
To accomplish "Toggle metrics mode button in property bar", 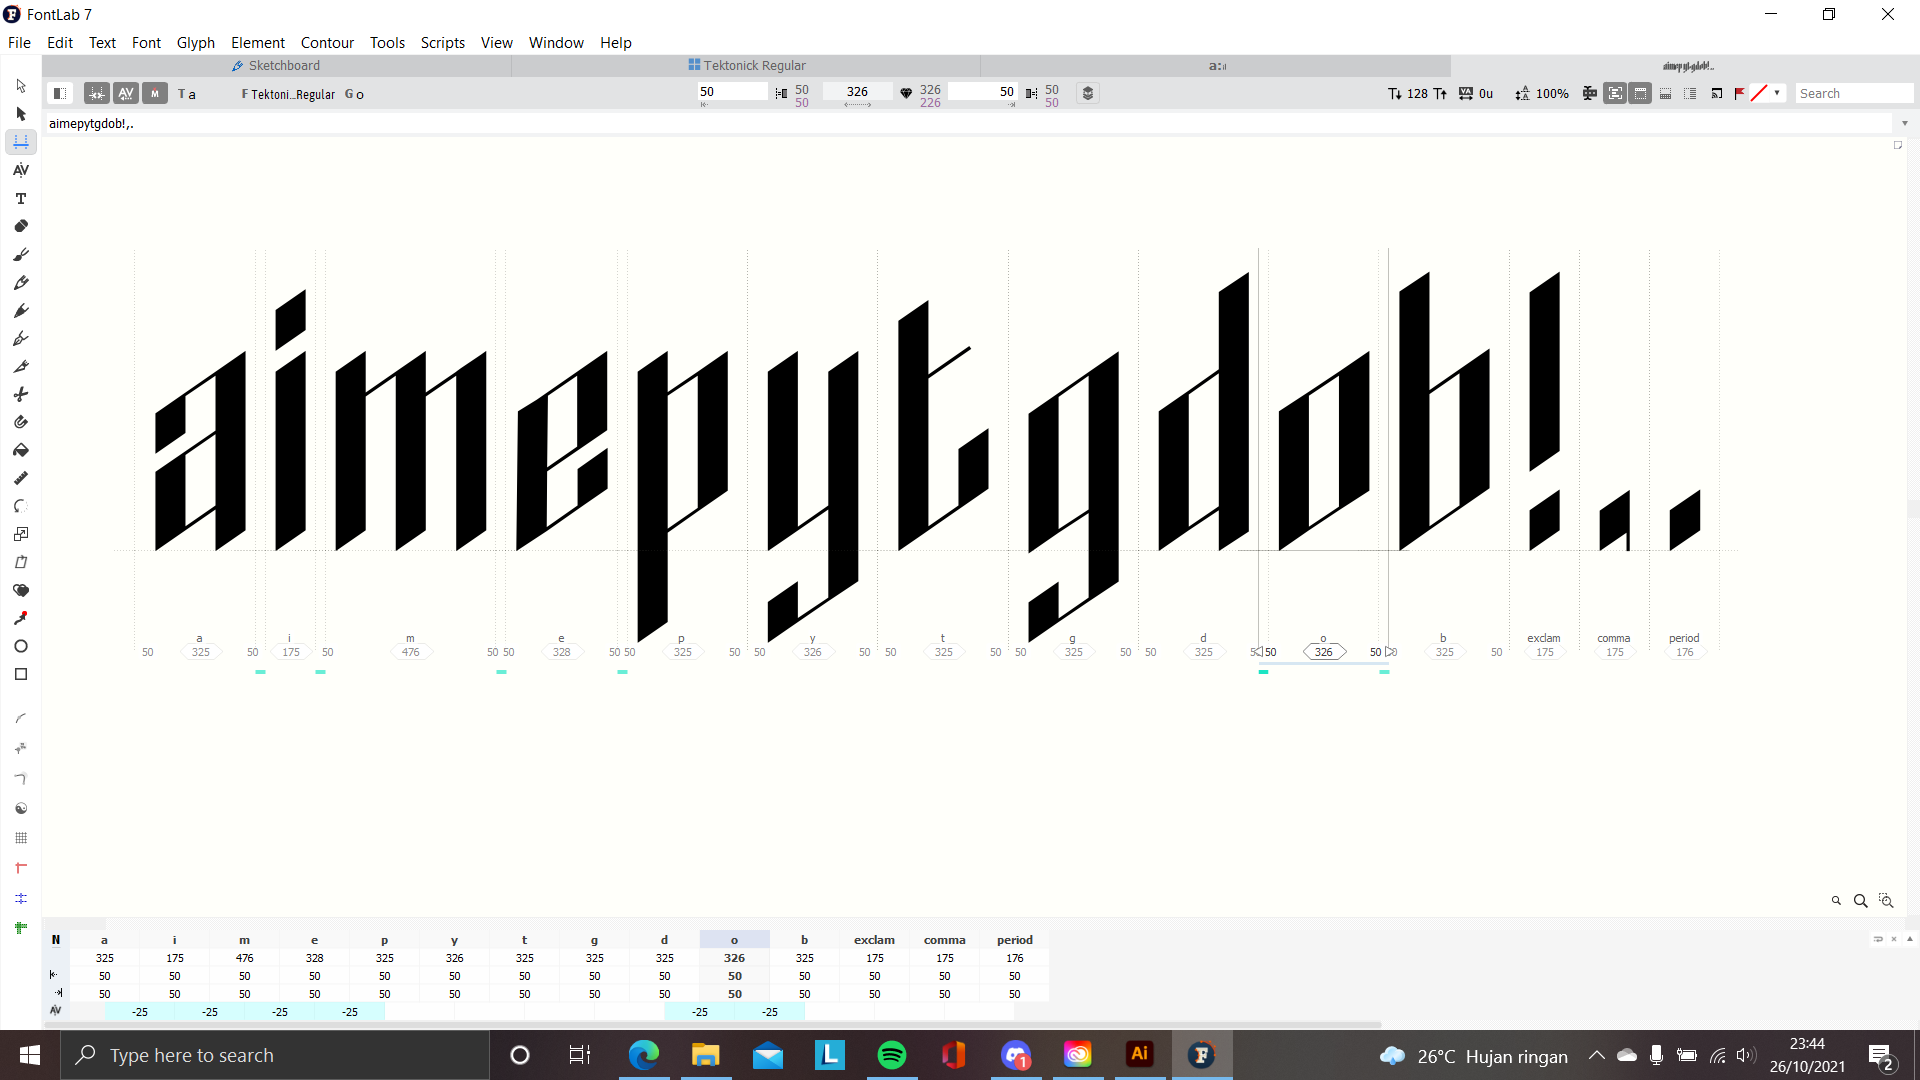I will (97, 93).
